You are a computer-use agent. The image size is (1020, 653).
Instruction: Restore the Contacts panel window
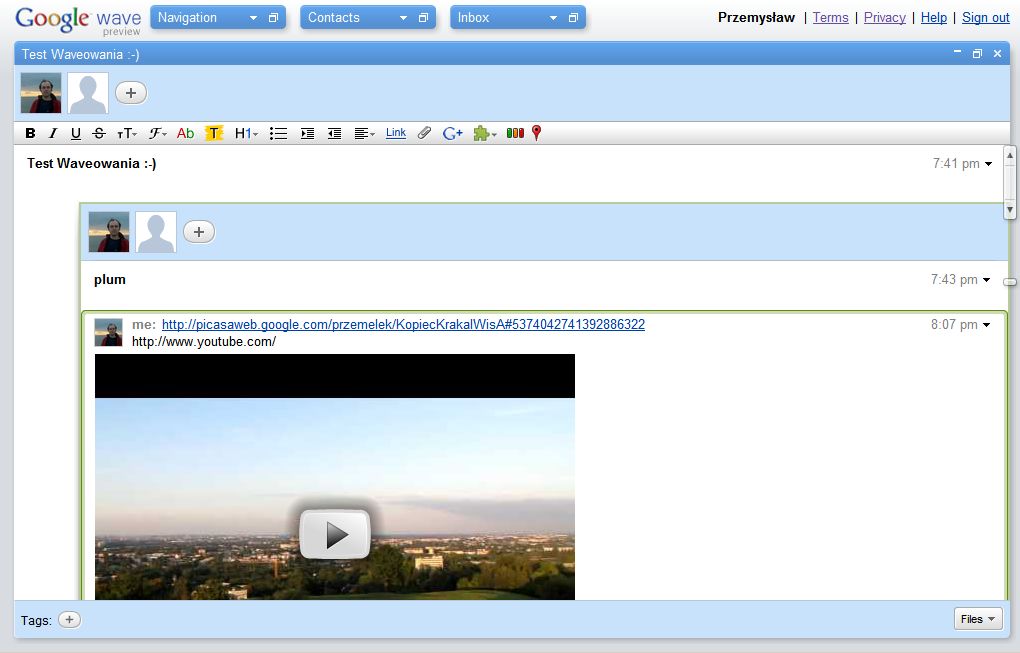423,18
